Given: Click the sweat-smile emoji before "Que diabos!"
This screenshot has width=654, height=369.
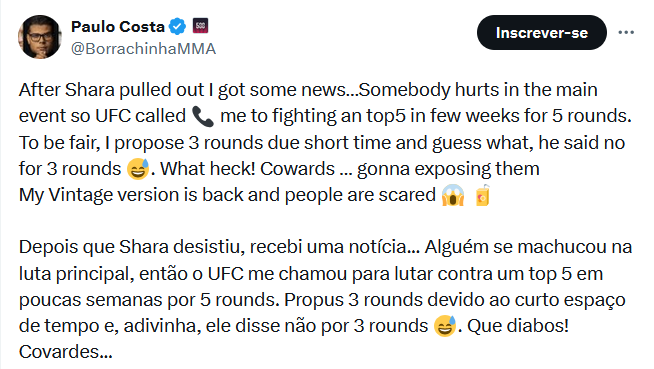Looking at the screenshot, I should click(445, 326).
